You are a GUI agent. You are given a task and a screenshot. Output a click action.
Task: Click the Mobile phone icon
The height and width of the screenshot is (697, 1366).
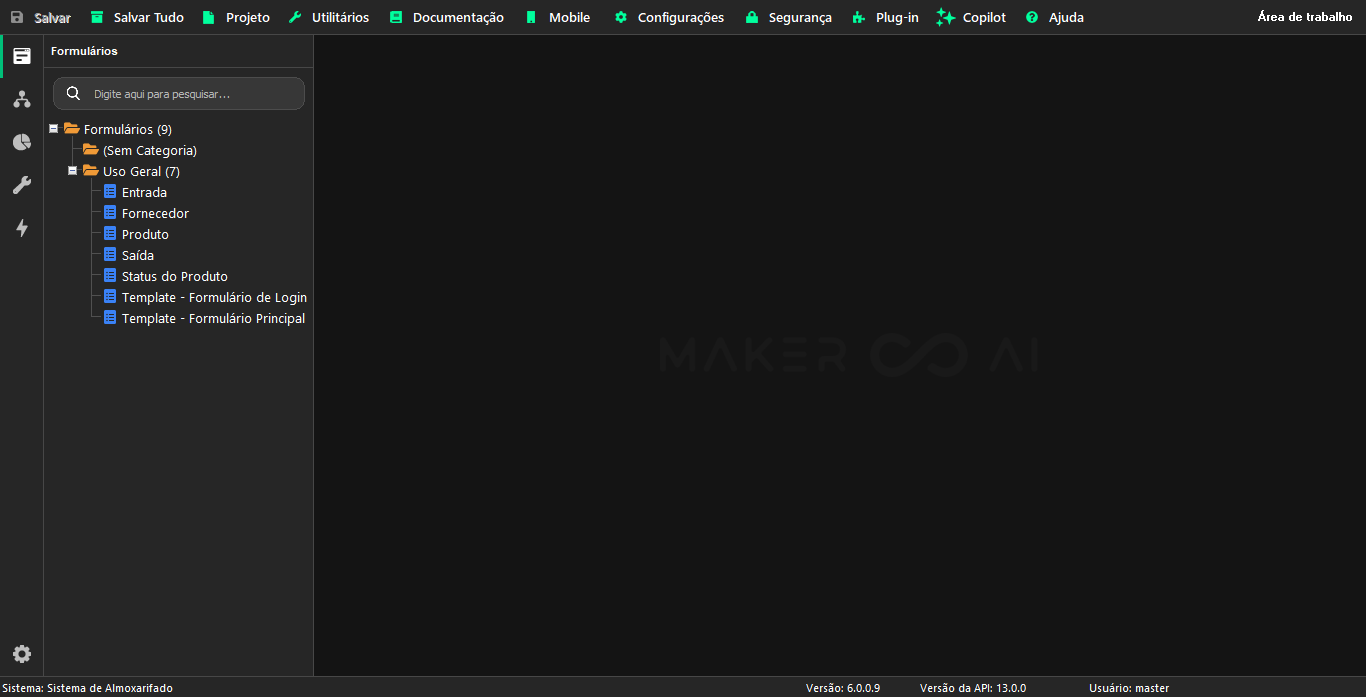pyautogui.click(x=531, y=17)
